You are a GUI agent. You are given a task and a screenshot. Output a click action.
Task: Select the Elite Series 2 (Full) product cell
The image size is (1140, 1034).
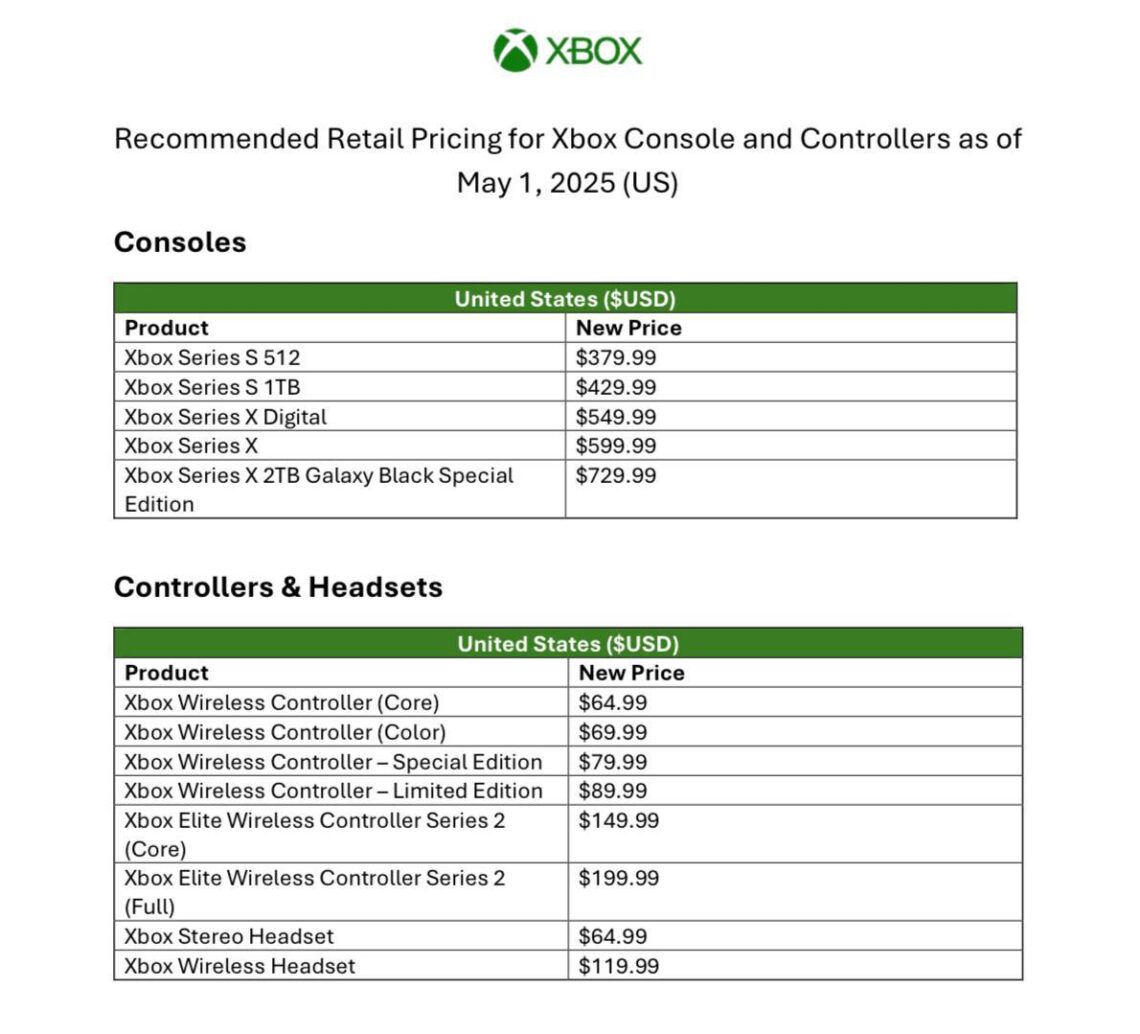coord(315,892)
